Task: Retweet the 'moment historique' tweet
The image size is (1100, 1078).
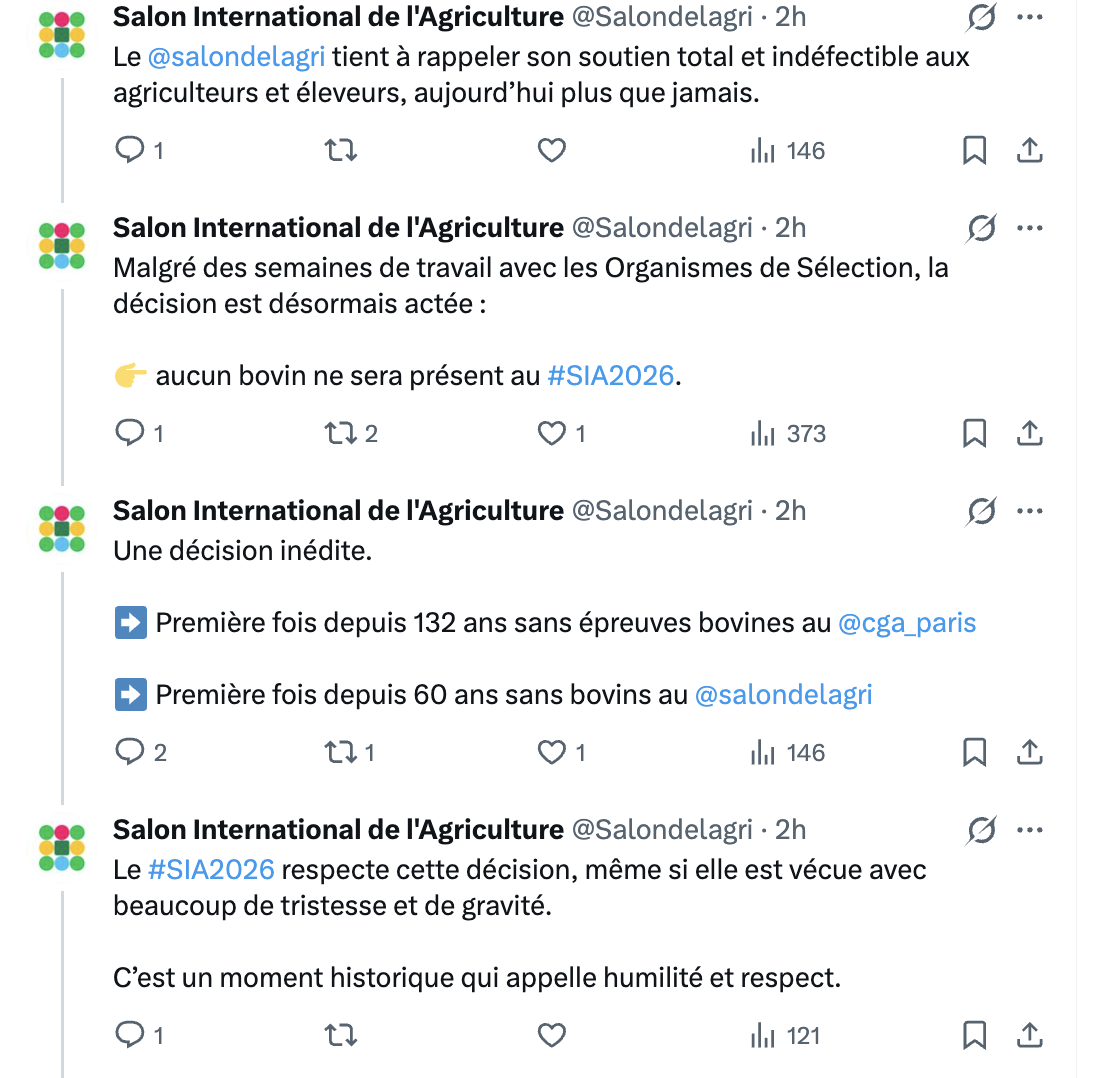Action: 341,1035
